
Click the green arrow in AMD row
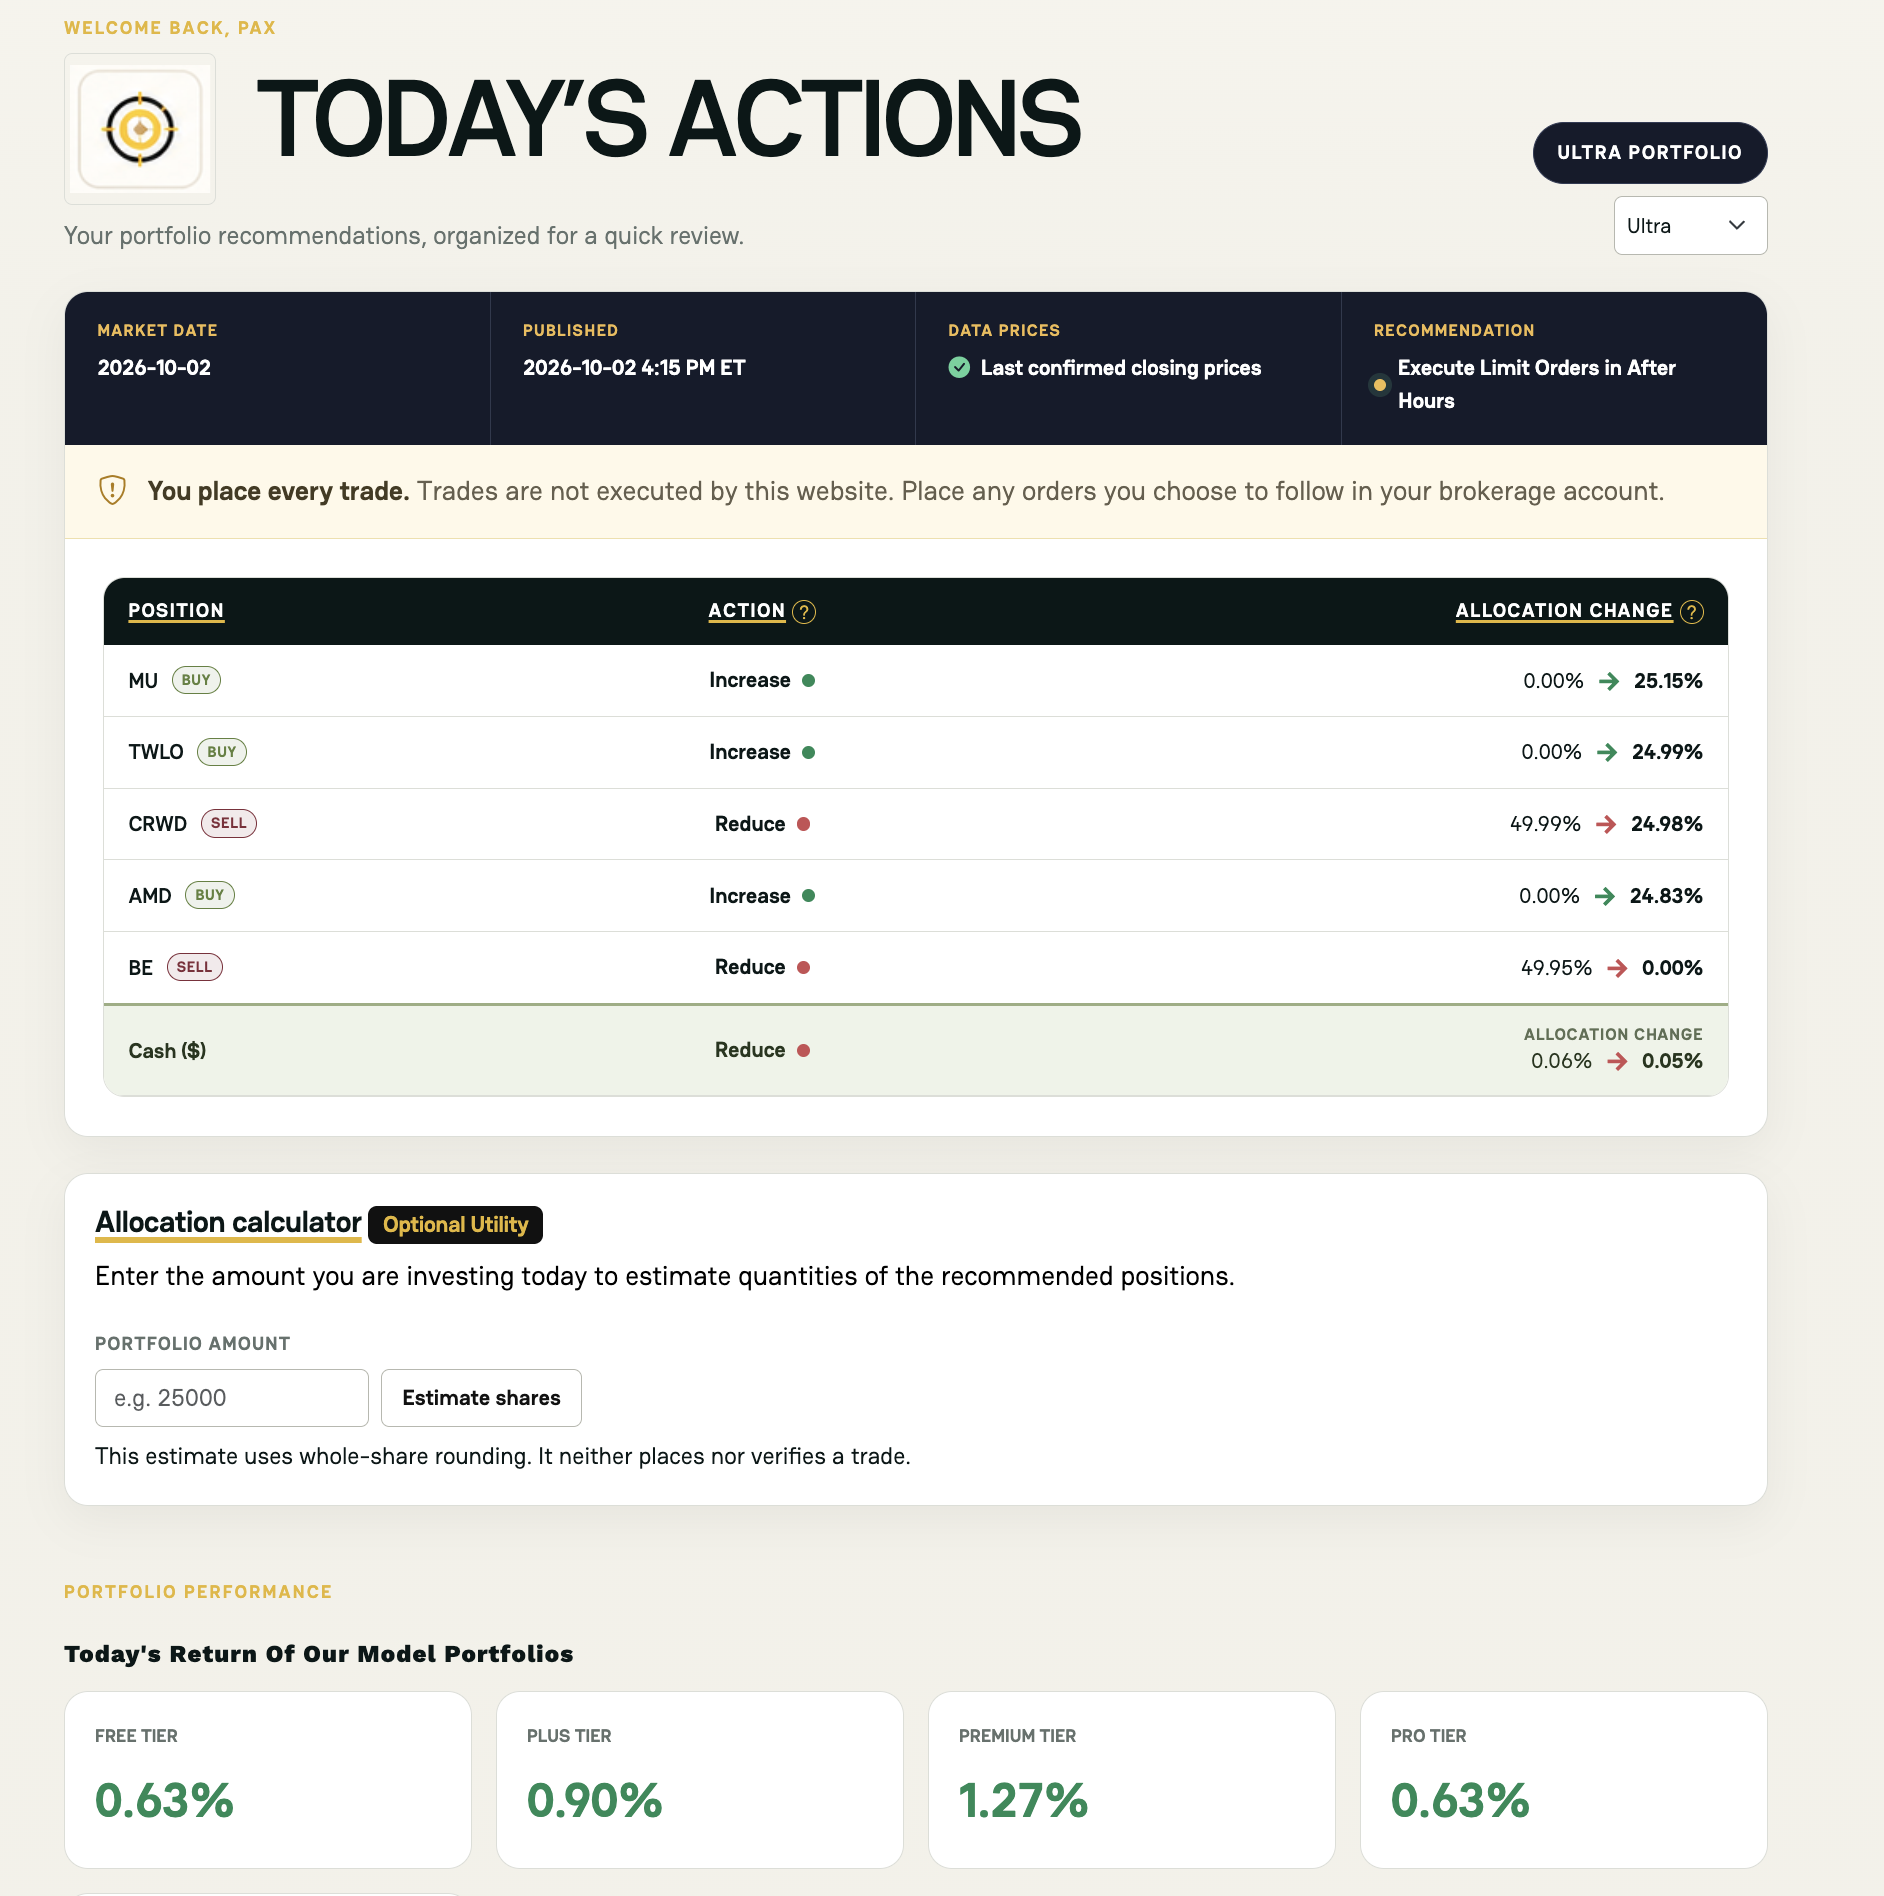pos(1605,896)
